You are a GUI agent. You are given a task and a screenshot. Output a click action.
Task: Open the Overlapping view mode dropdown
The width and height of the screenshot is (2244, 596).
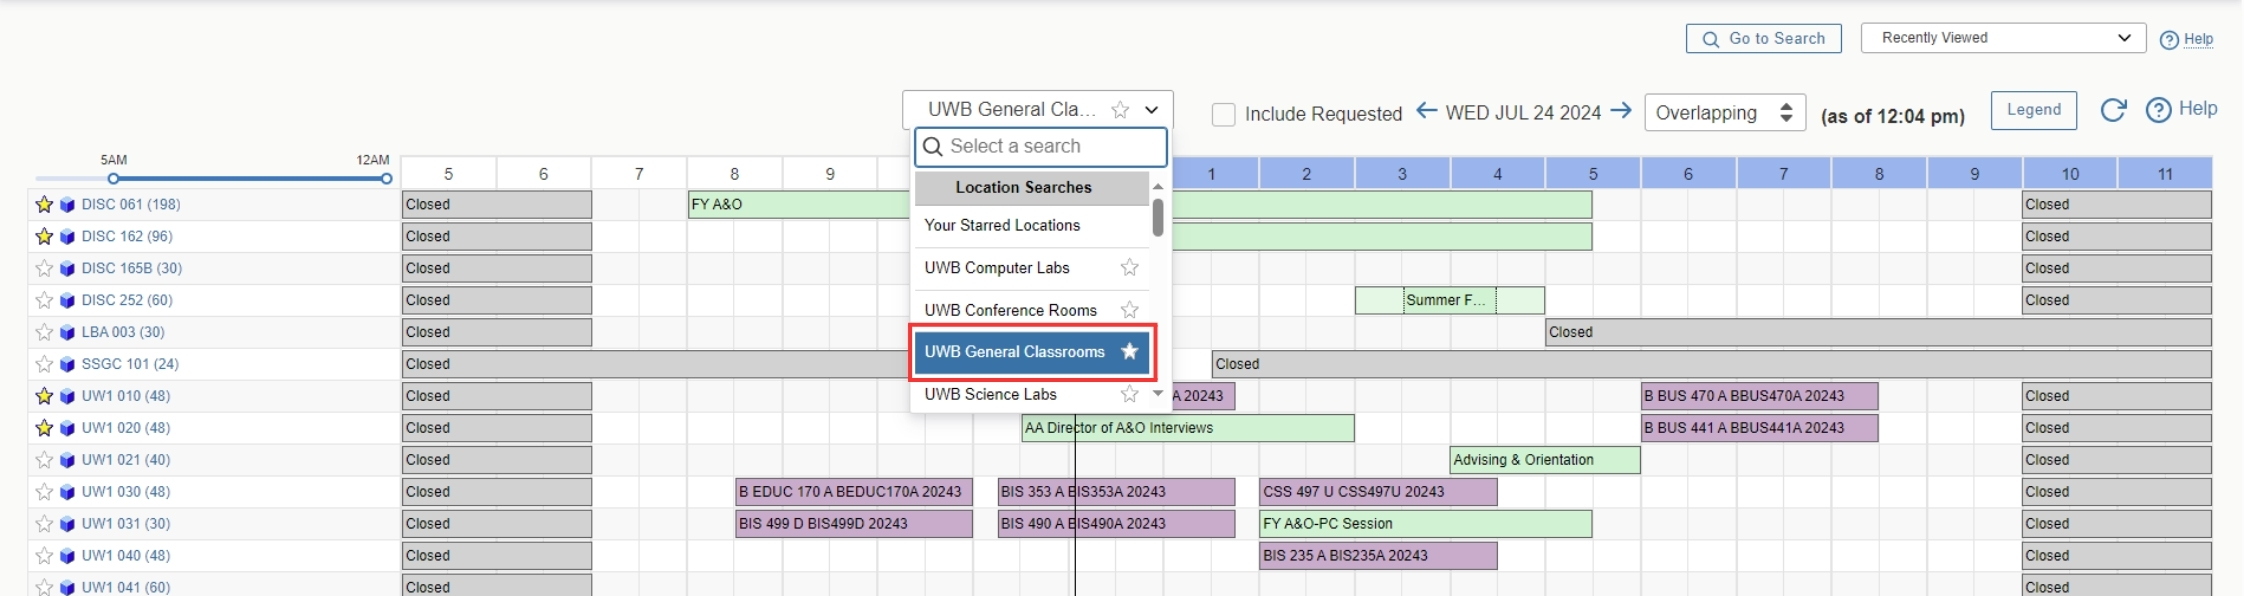pyautogui.click(x=1724, y=113)
